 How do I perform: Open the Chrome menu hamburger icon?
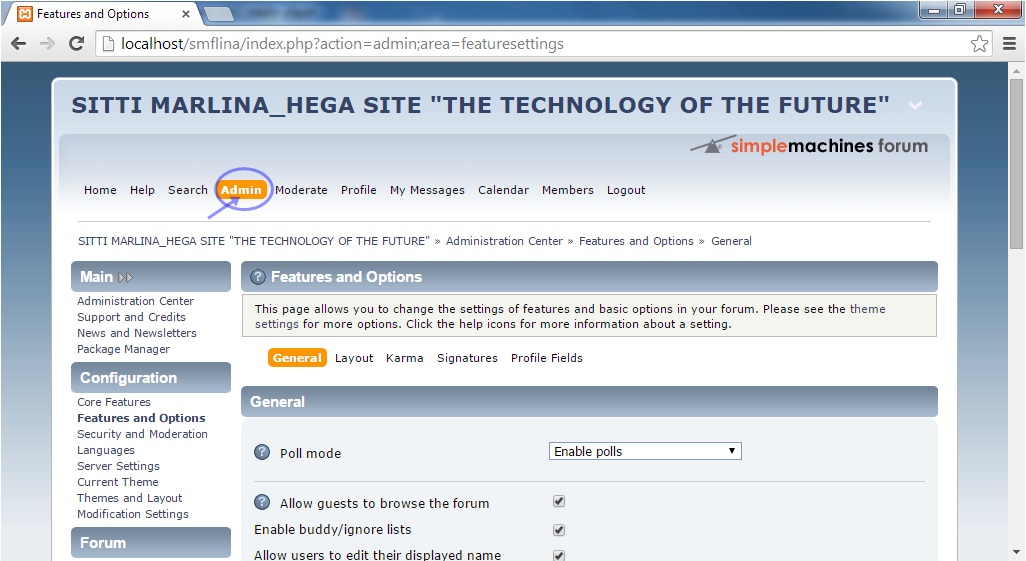1006,44
